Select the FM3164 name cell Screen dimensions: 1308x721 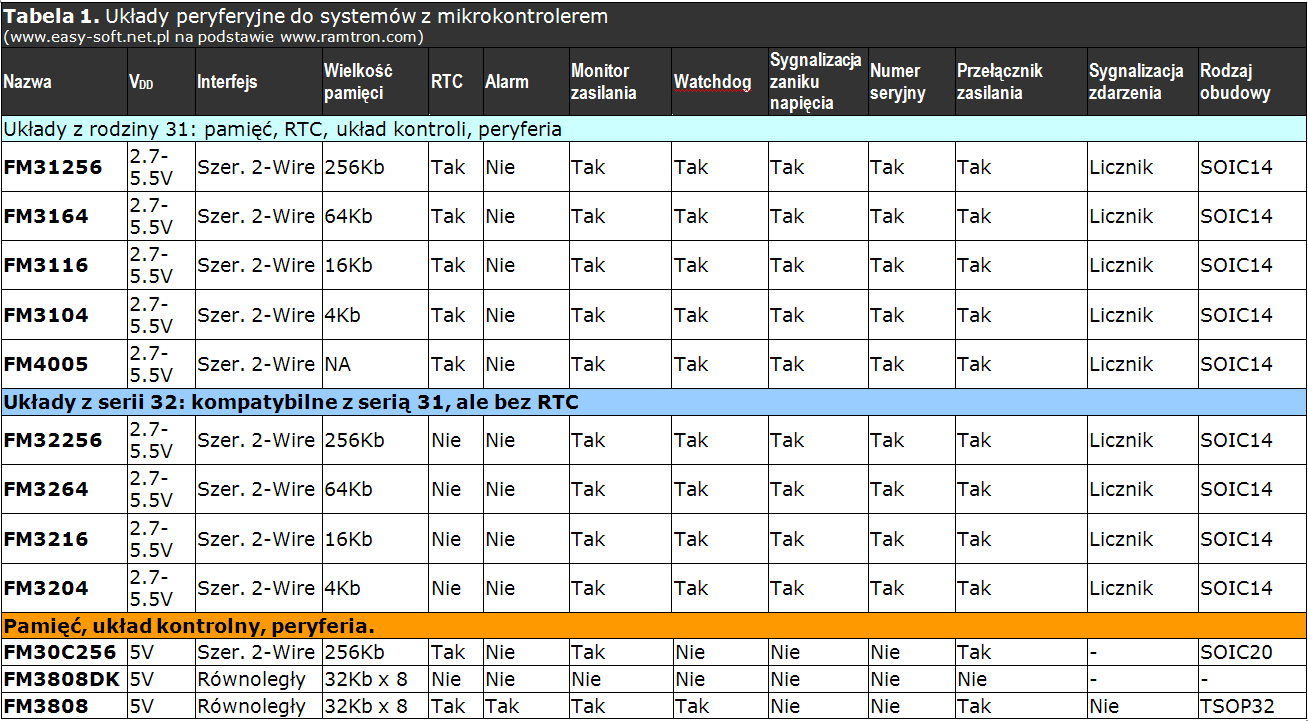click(63, 216)
